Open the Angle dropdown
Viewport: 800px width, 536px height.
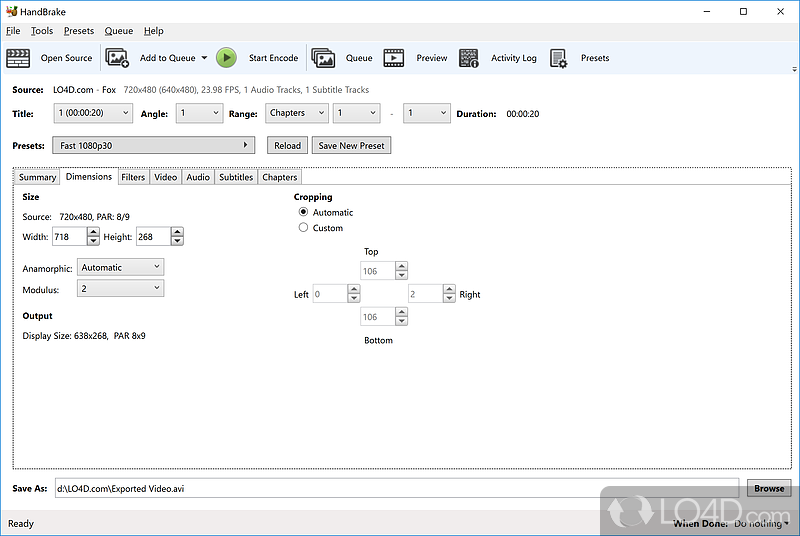point(199,113)
